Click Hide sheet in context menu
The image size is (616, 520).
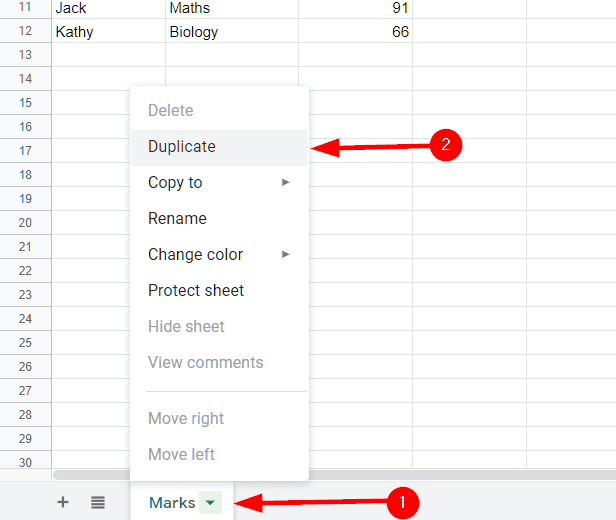point(186,326)
